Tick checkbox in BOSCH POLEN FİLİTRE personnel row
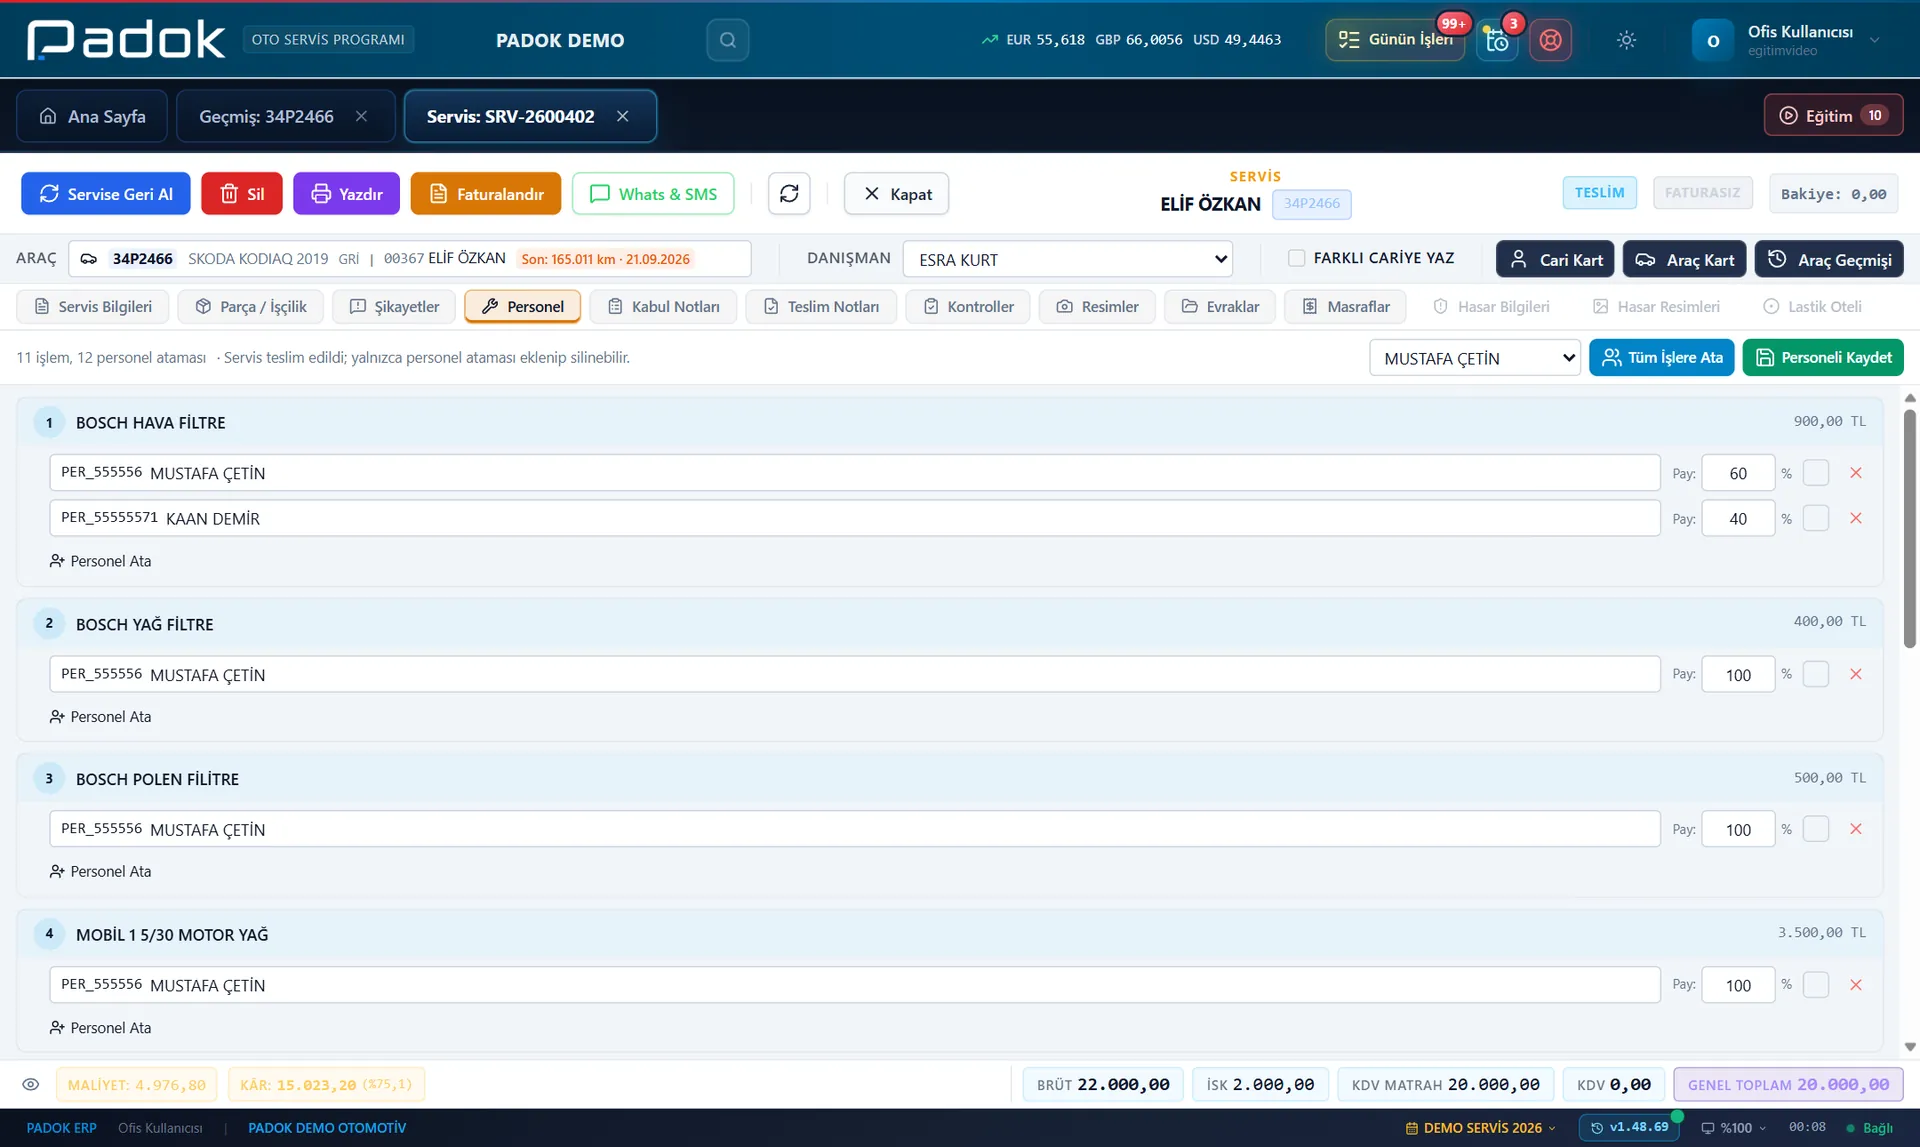1920x1147 pixels. coord(1816,829)
